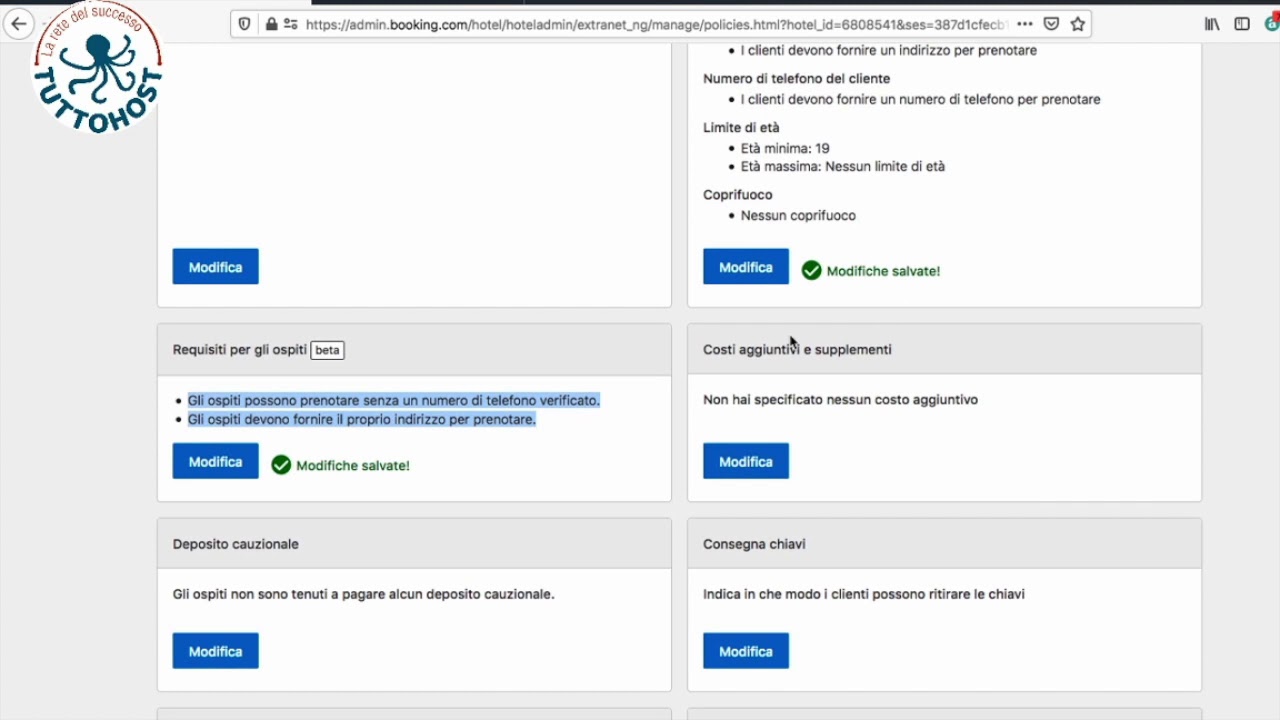Viewport: 1280px width, 720px height.
Task: Click 'Coprifuoco' heading
Action: click(x=738, y=194)
